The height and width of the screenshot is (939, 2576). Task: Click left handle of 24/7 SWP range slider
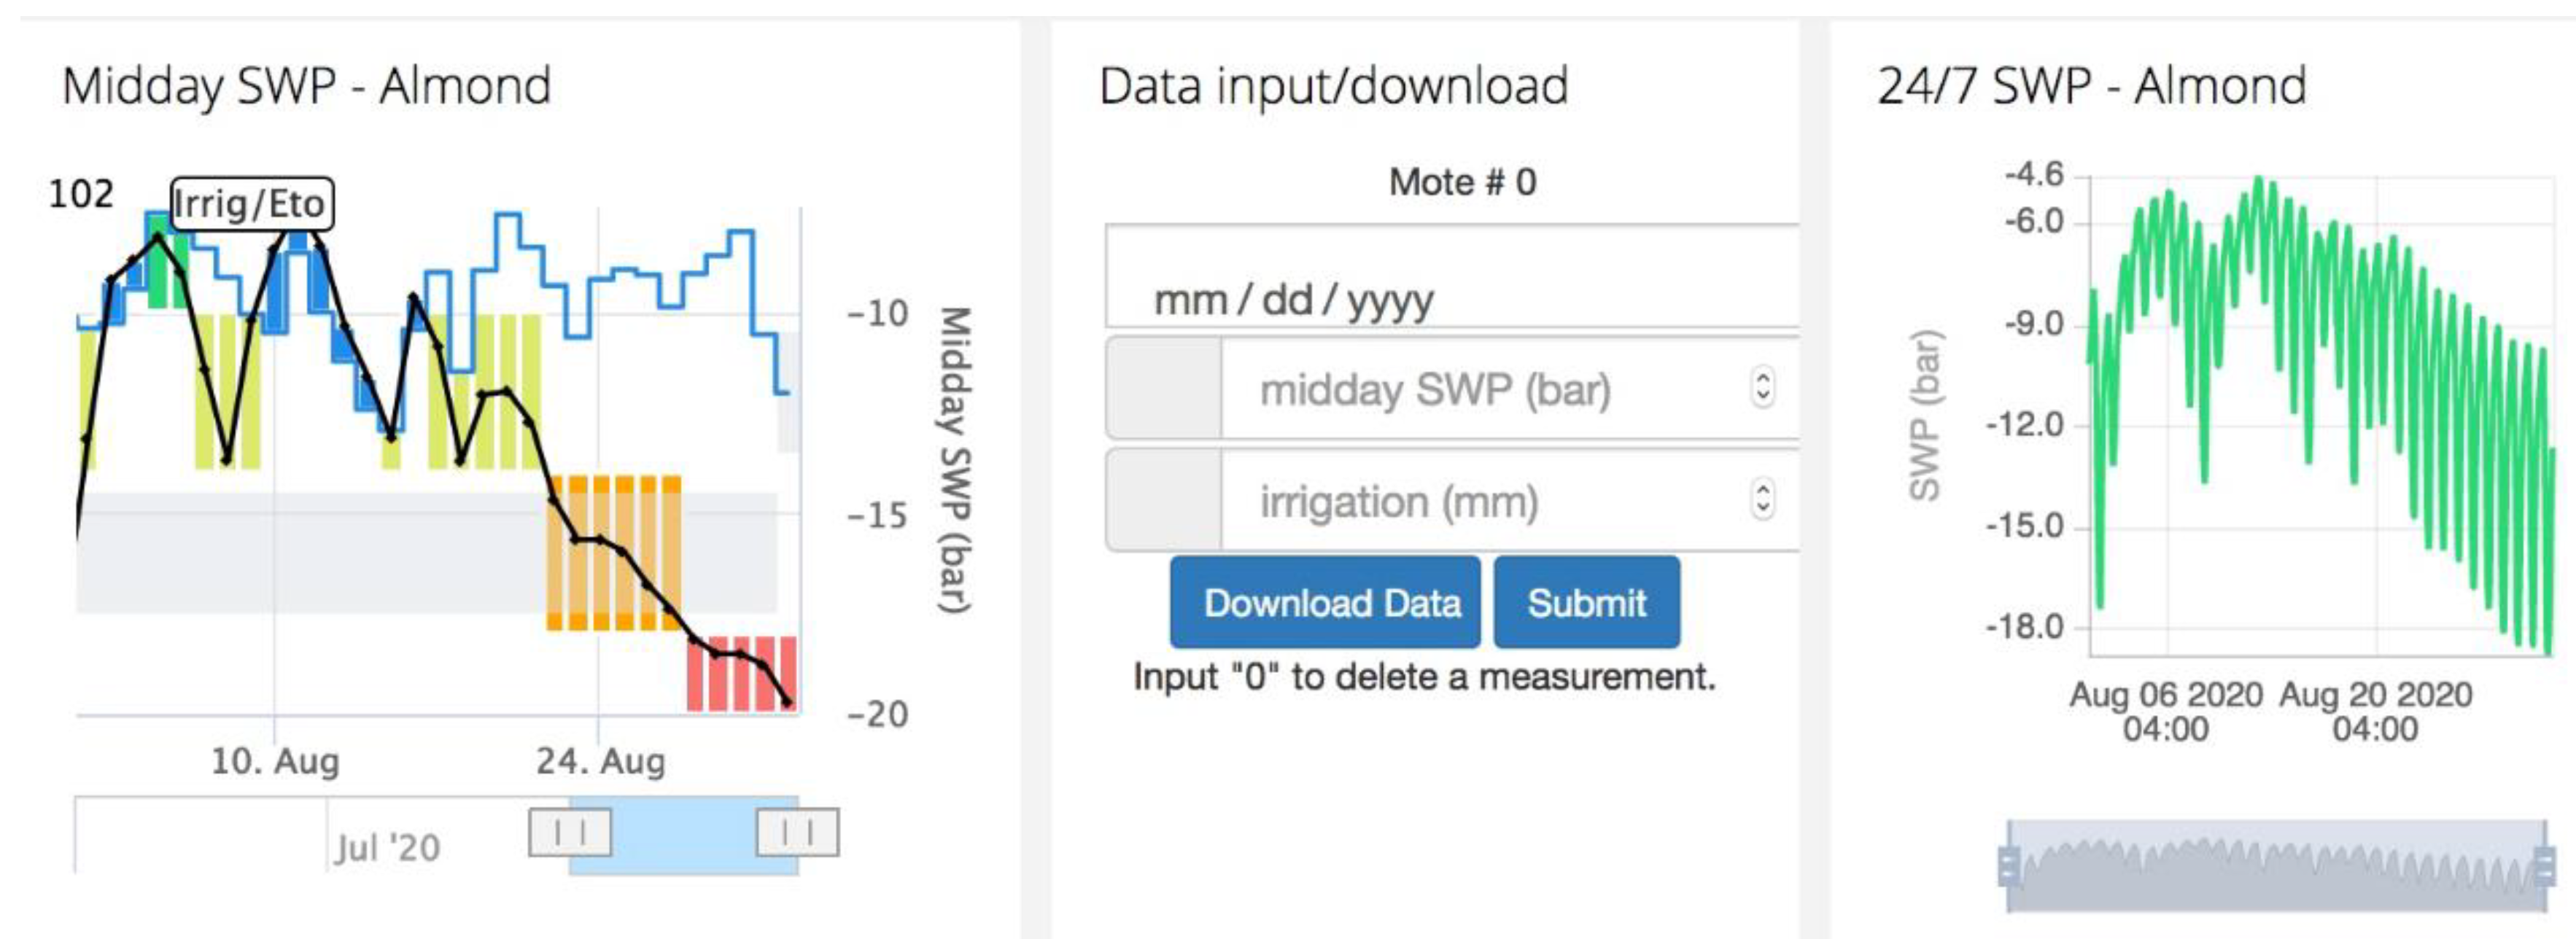coord(2008,866)
